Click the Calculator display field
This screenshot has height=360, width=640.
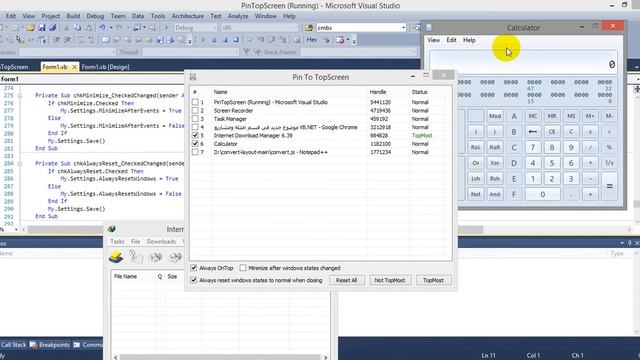click(523, 62)
